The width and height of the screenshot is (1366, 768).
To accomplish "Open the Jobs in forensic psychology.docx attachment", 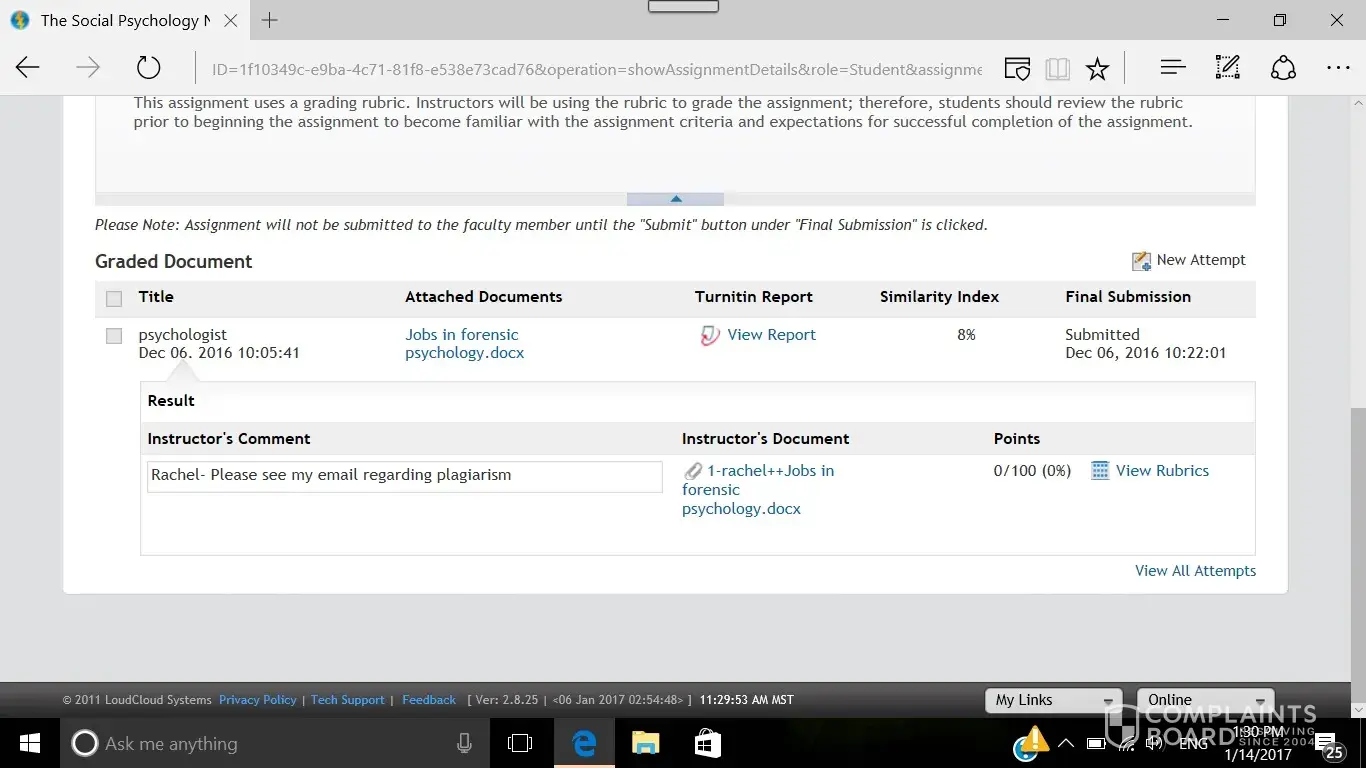I will (463, 344).
